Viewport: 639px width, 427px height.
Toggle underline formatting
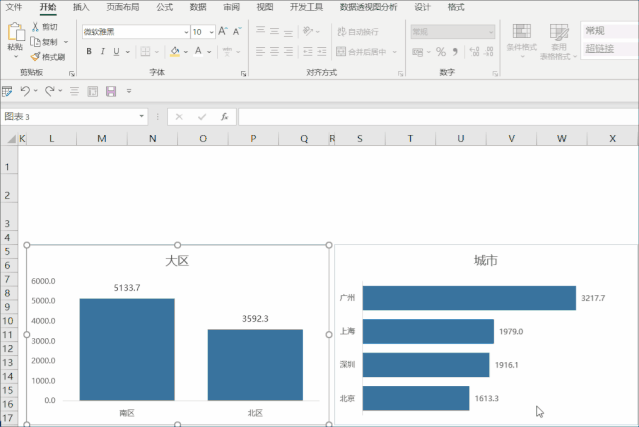point(117,51)
